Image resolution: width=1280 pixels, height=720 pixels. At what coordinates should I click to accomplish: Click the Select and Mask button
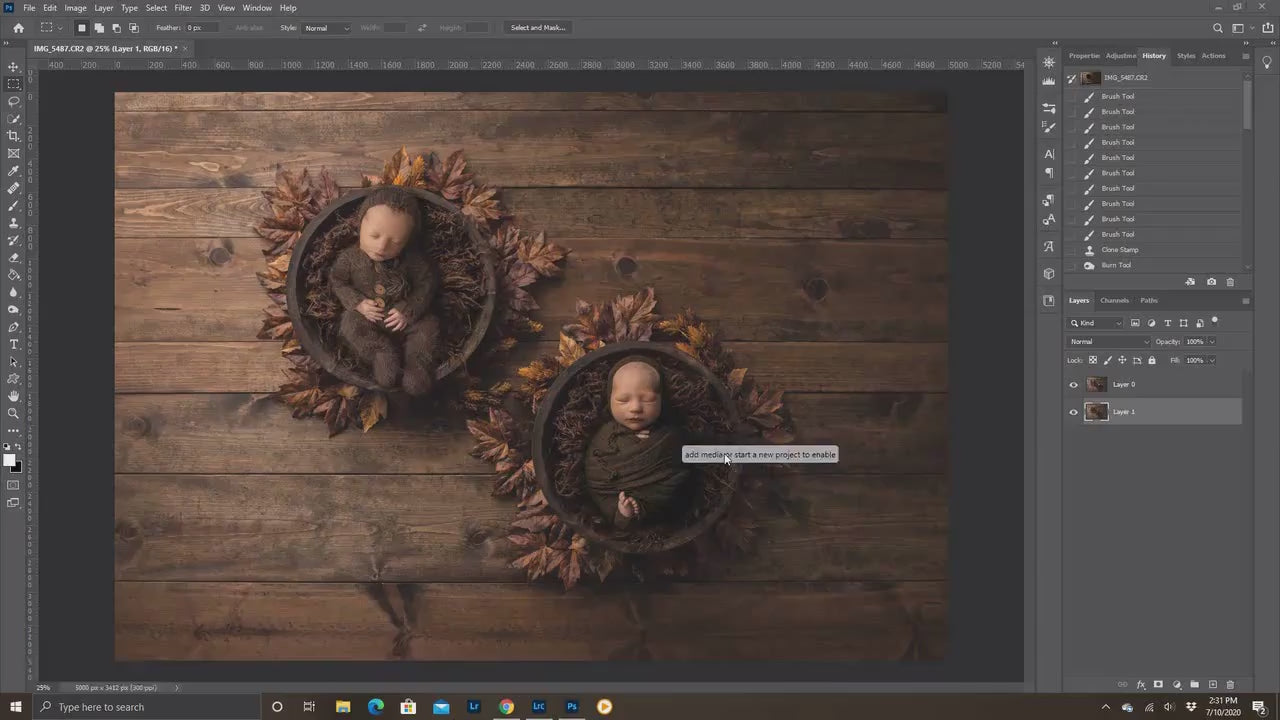tap(538, 27)
